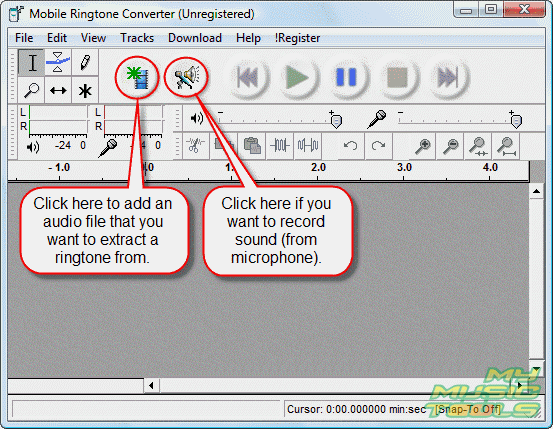Screen dimensions: 553x429
Task: Select the Selection (I-beam) tool
Action: (31, 62)
